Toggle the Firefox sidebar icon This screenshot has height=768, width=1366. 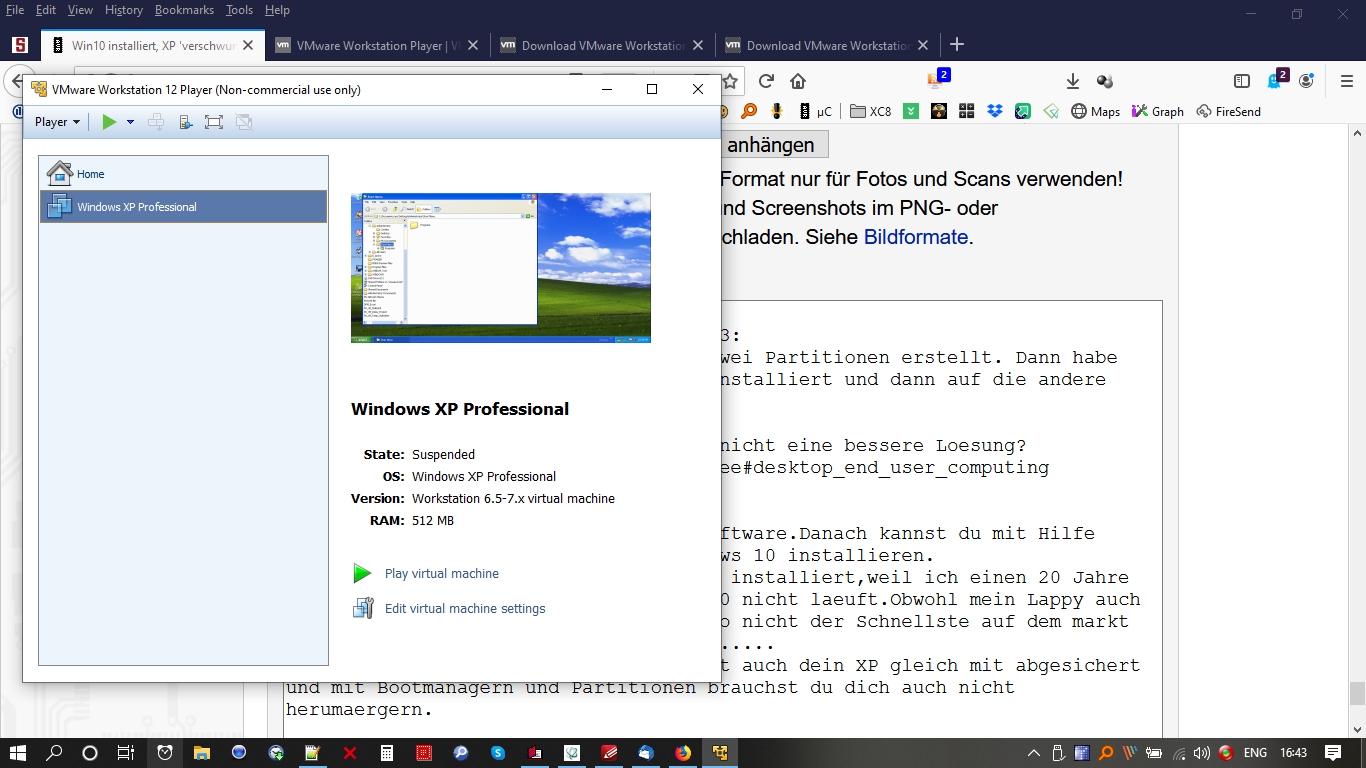pos(1242,81)
